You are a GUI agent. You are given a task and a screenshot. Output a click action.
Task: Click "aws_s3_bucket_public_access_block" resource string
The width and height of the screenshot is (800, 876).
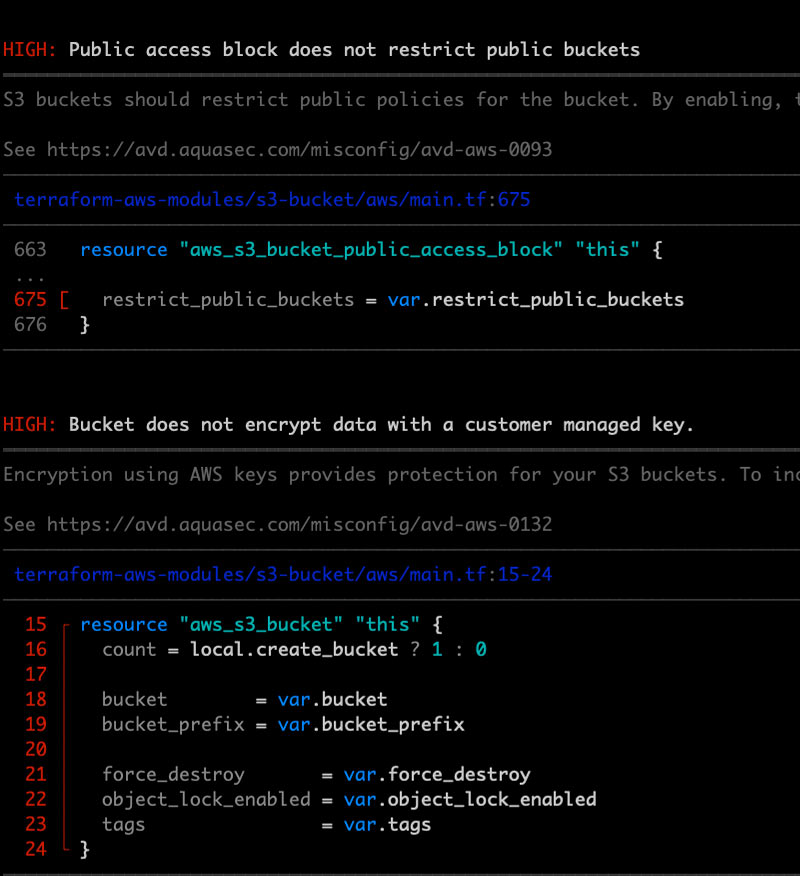pyautogui.click(x=371, y=250)
